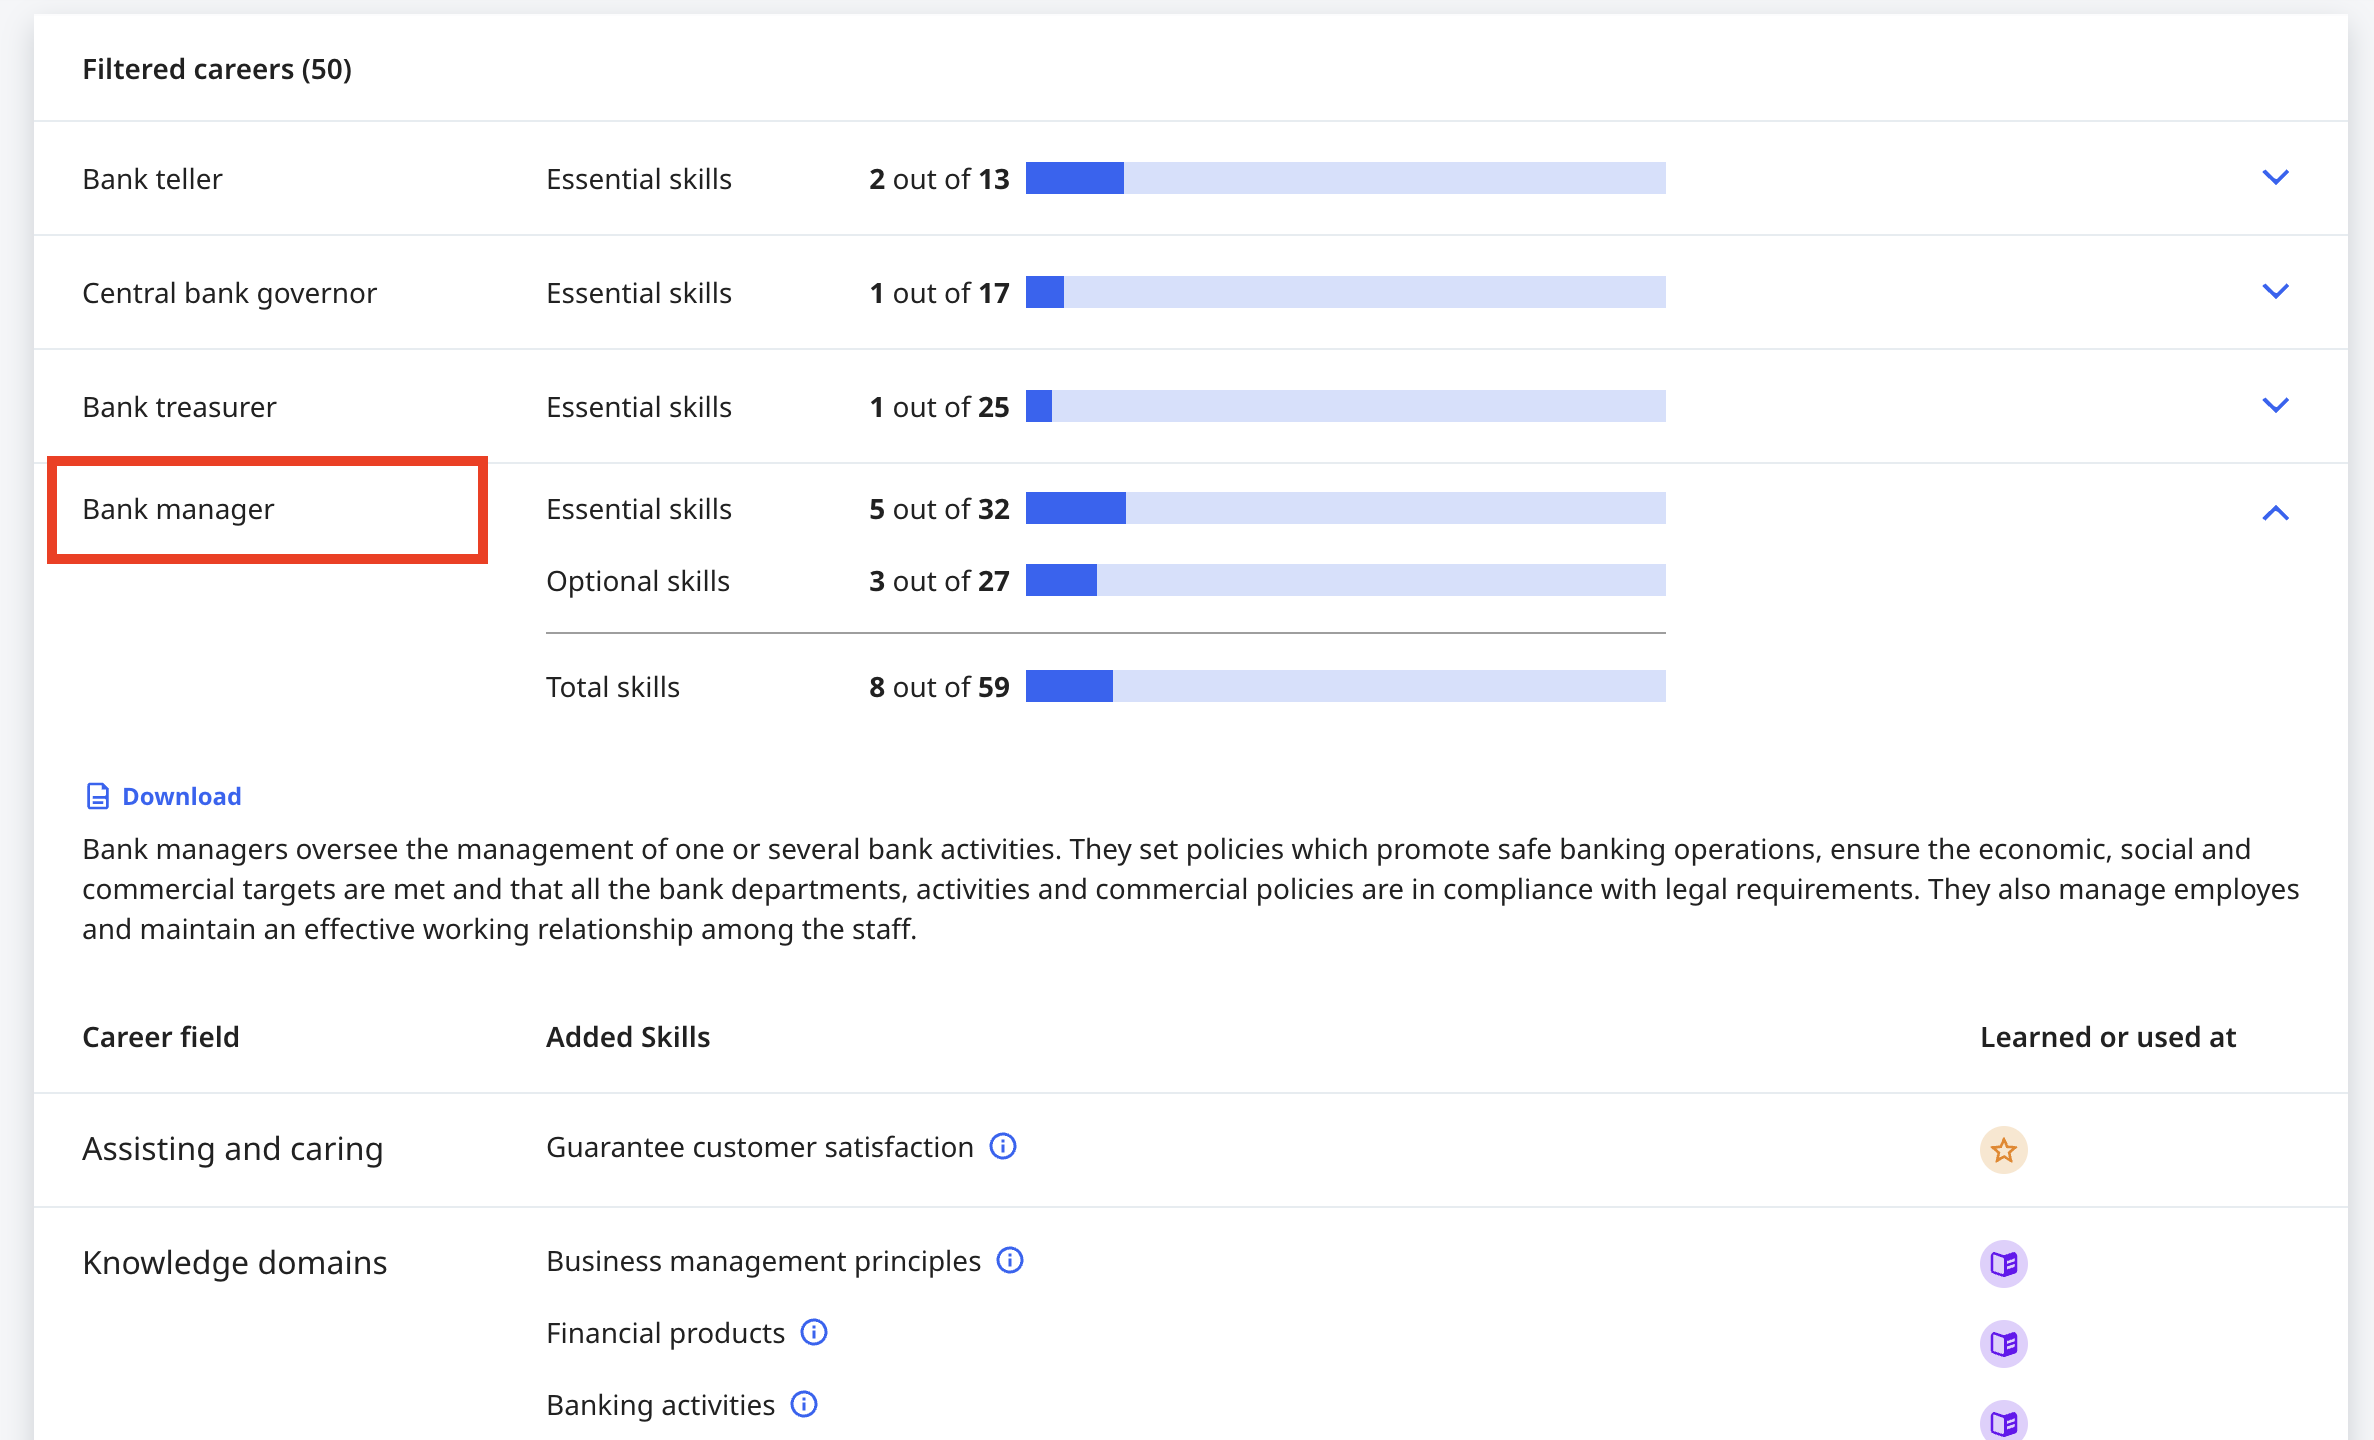Click the book icon next to 'Banking activities'
Viewport: 2374px width, 1440px height.
click(2003, 1423)
